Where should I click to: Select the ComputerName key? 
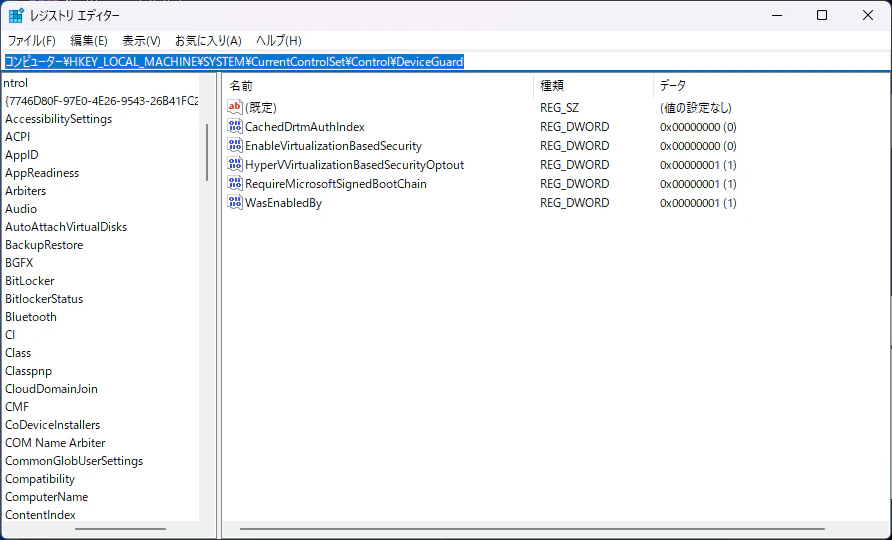(x=47, y=497)
